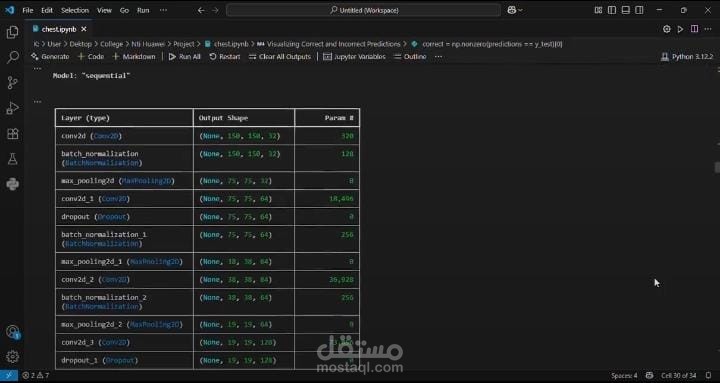The image size is (720, 383).
Task: Toggle the primary sidebar layout icon
Action: (x=612, y=10)
